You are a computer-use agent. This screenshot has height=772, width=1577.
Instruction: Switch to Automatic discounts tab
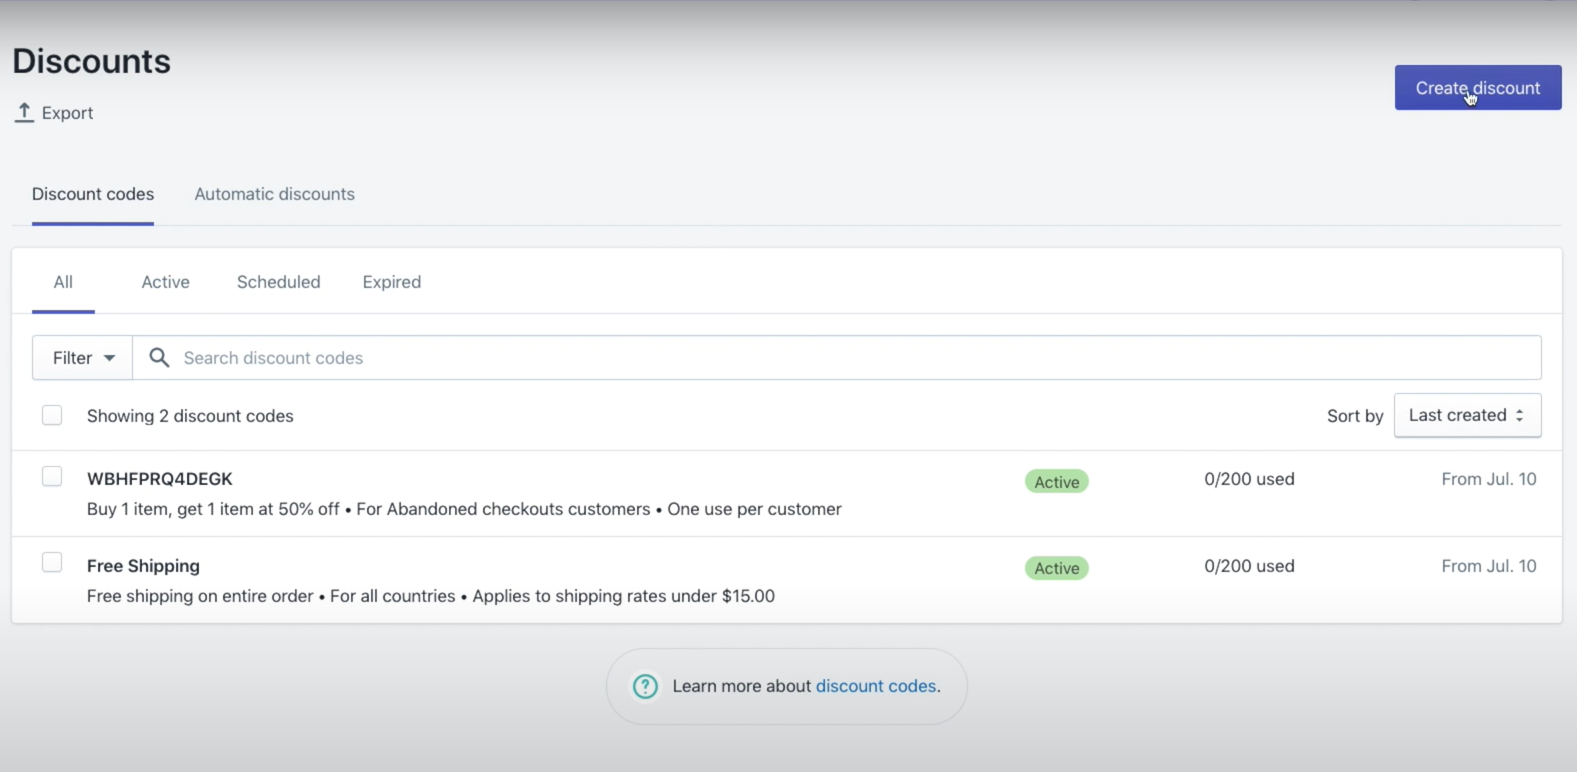click(x=275, y=194)
